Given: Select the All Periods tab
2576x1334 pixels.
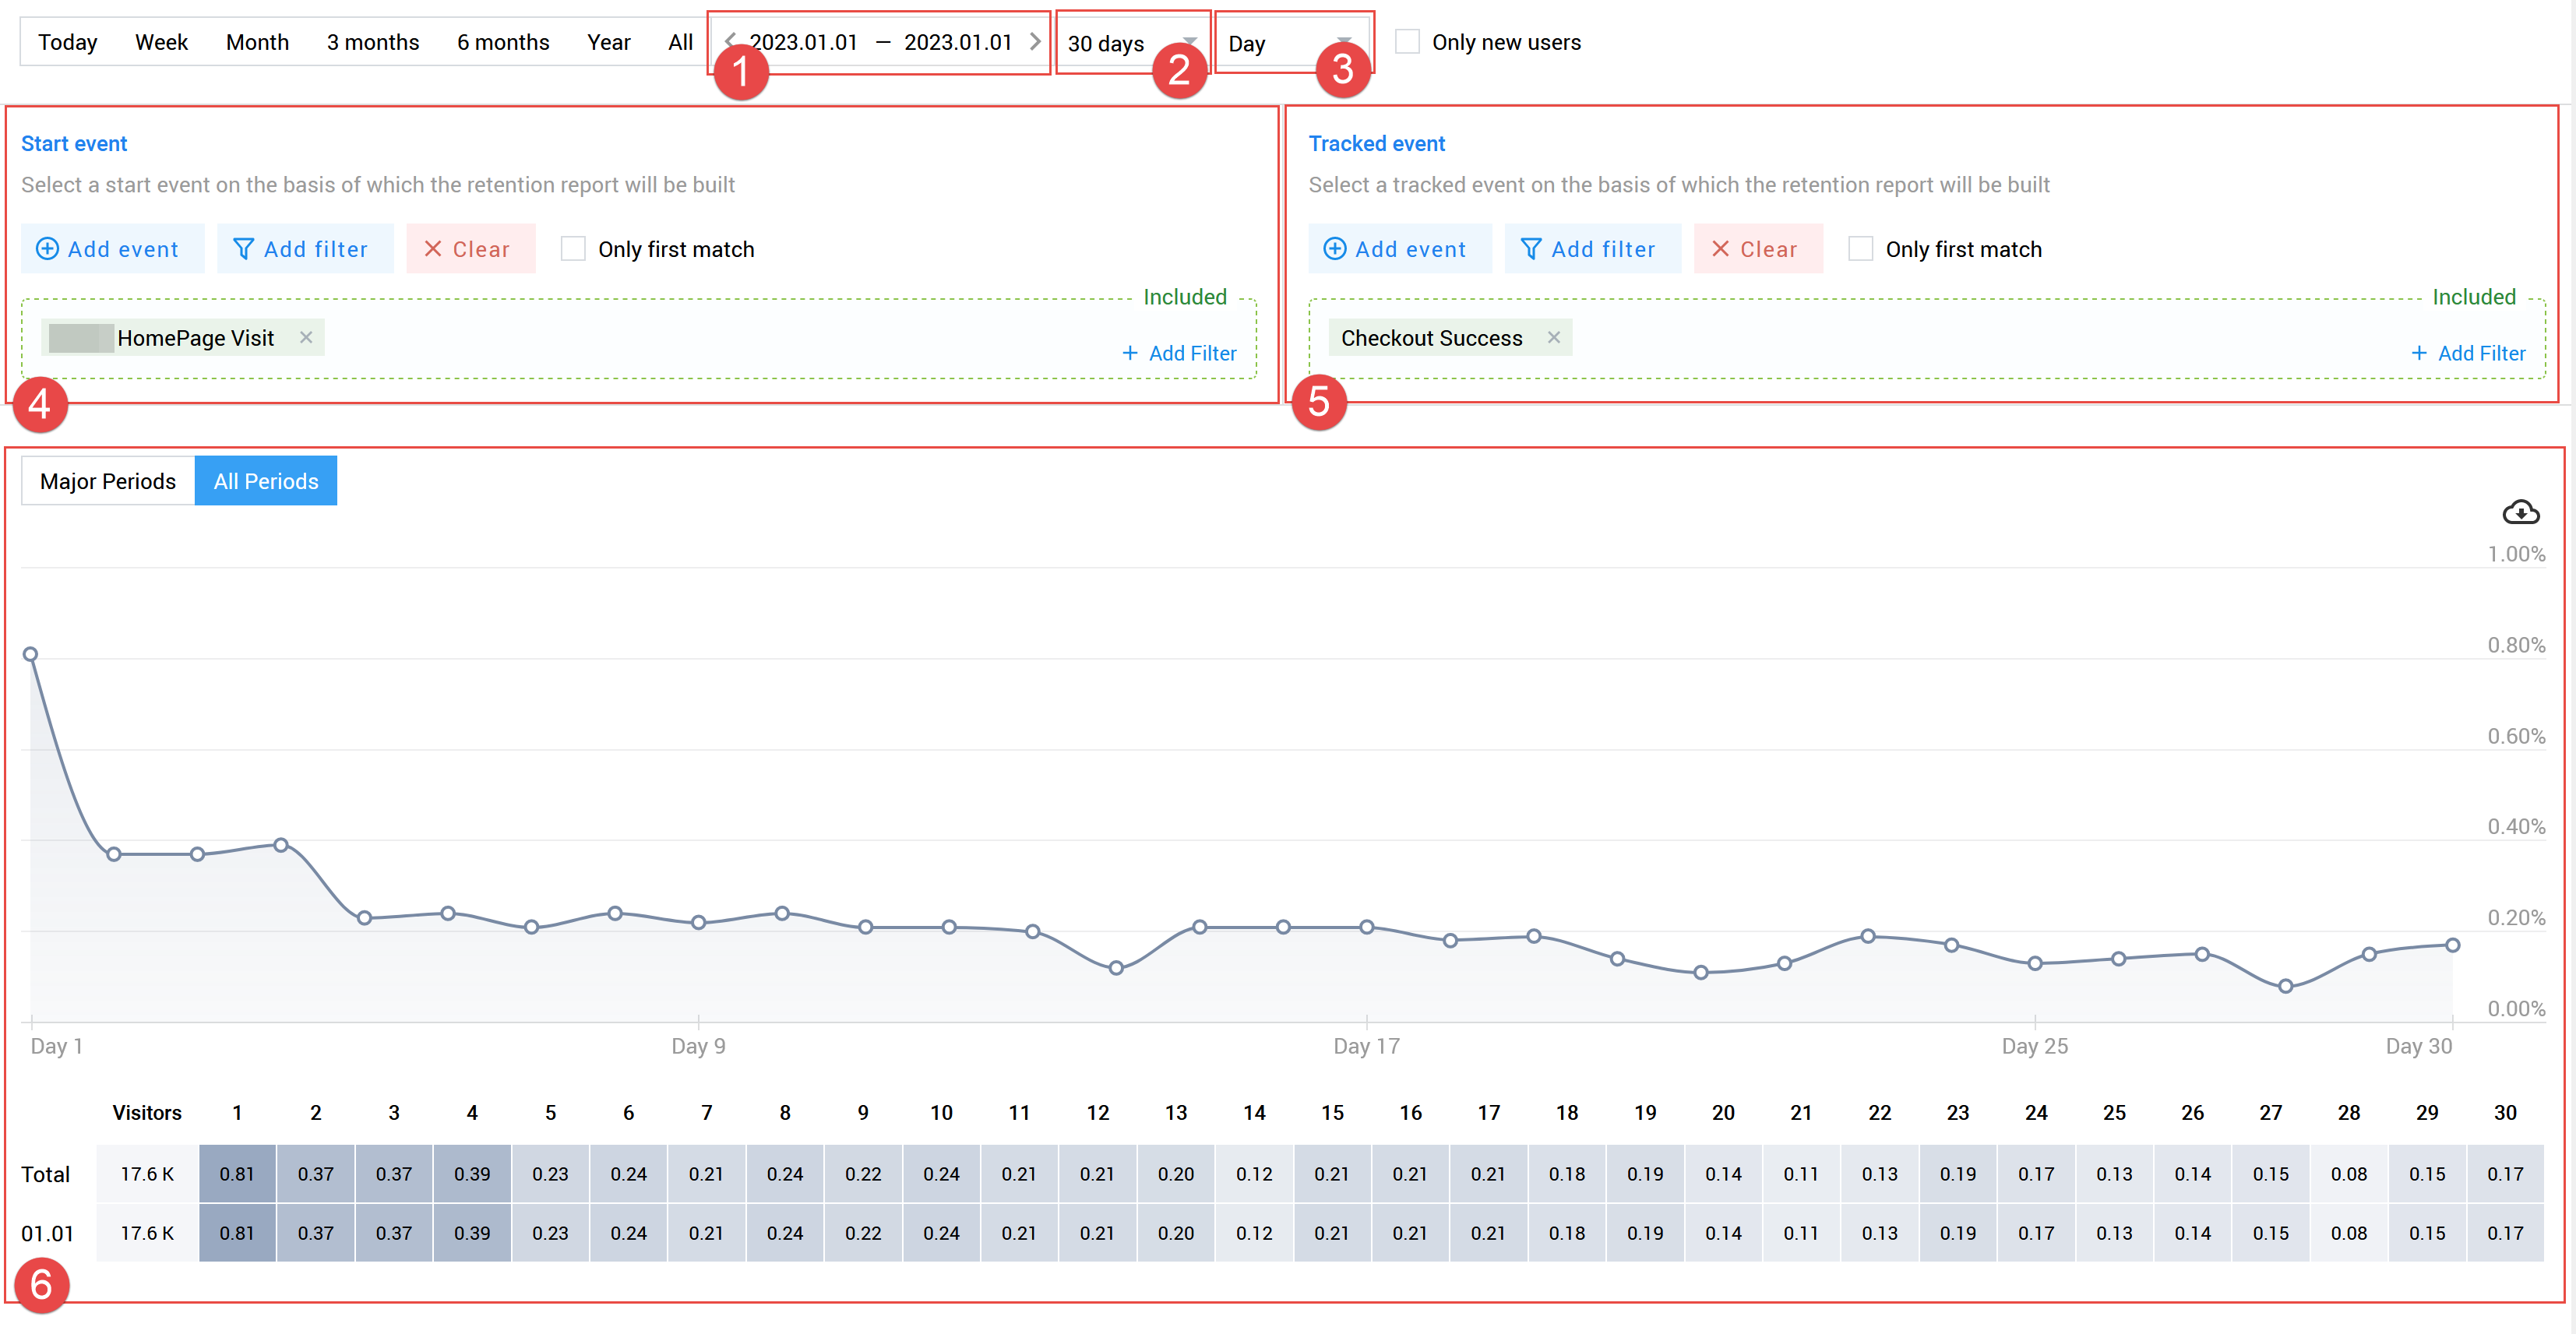Looking at the screenshot, I should click(x=266, y=480).
